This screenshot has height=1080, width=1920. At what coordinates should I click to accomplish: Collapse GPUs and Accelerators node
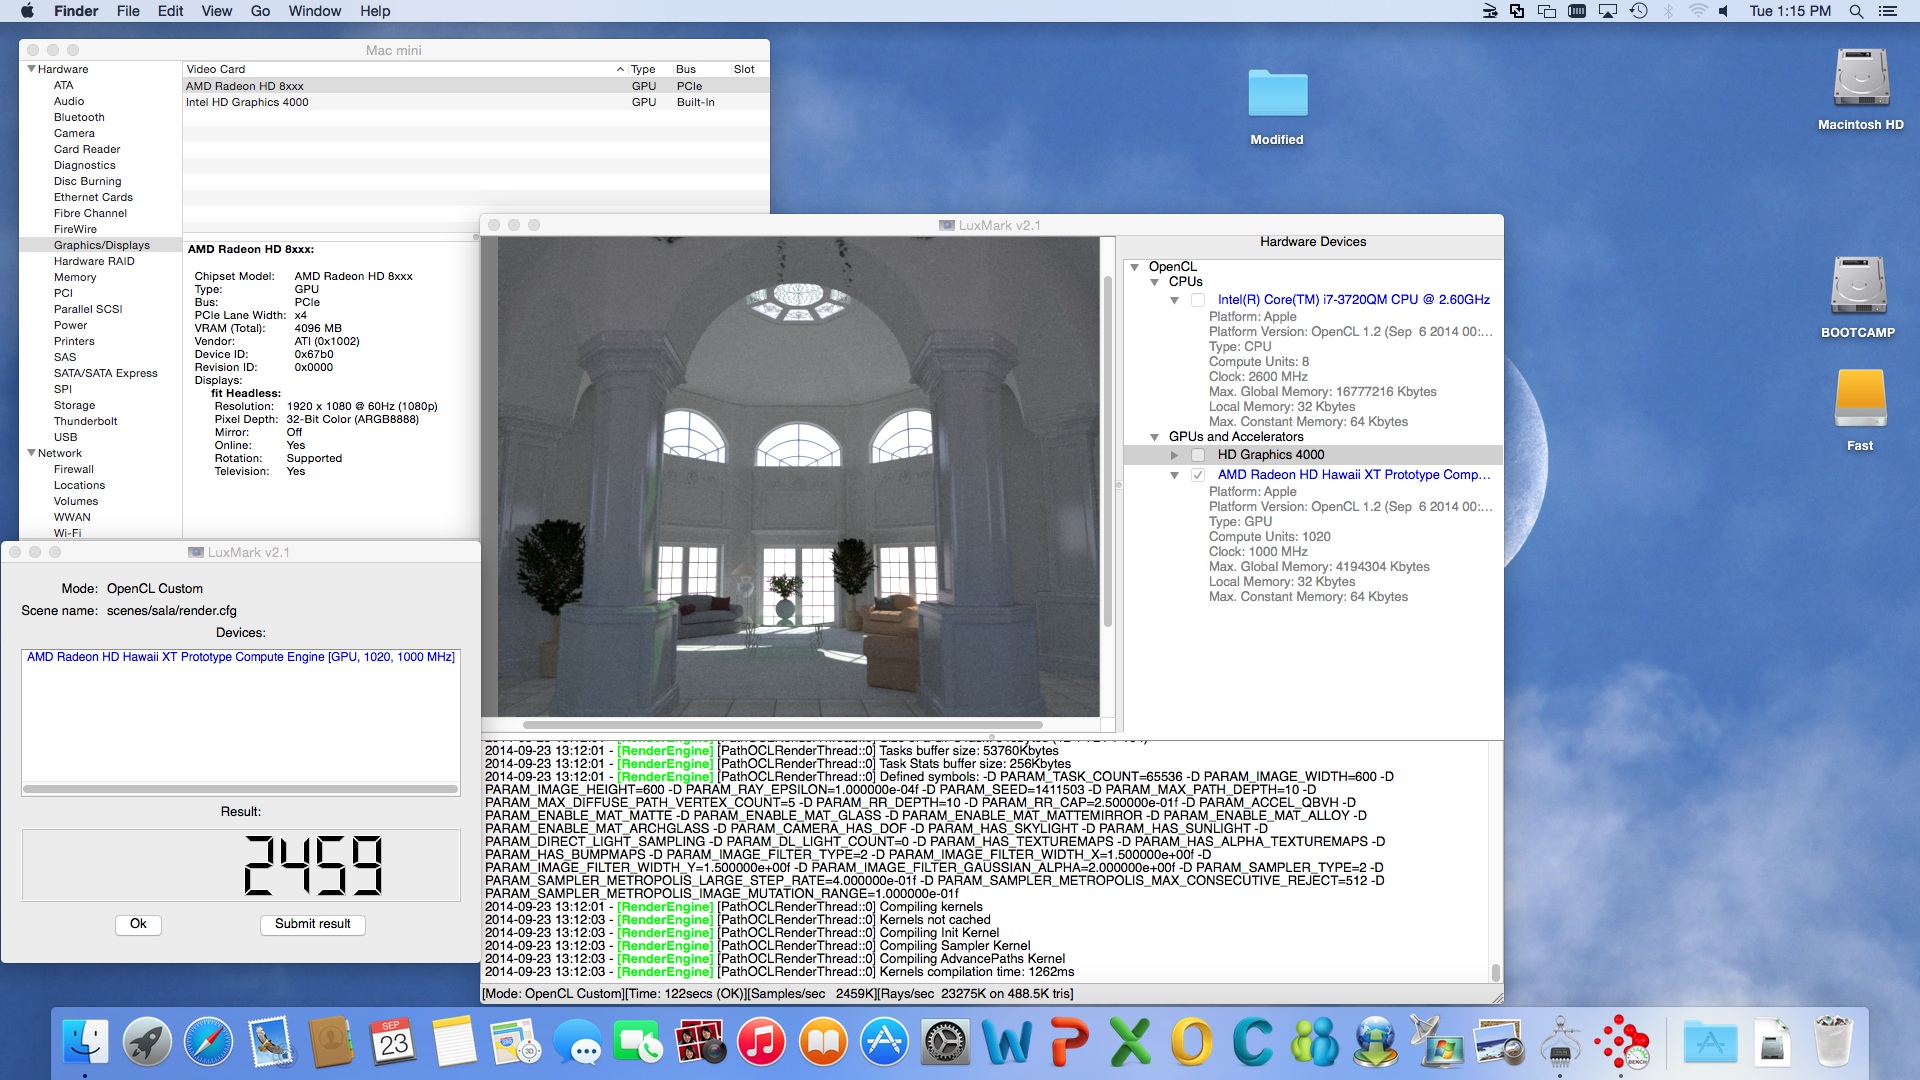coord(1155,437)
